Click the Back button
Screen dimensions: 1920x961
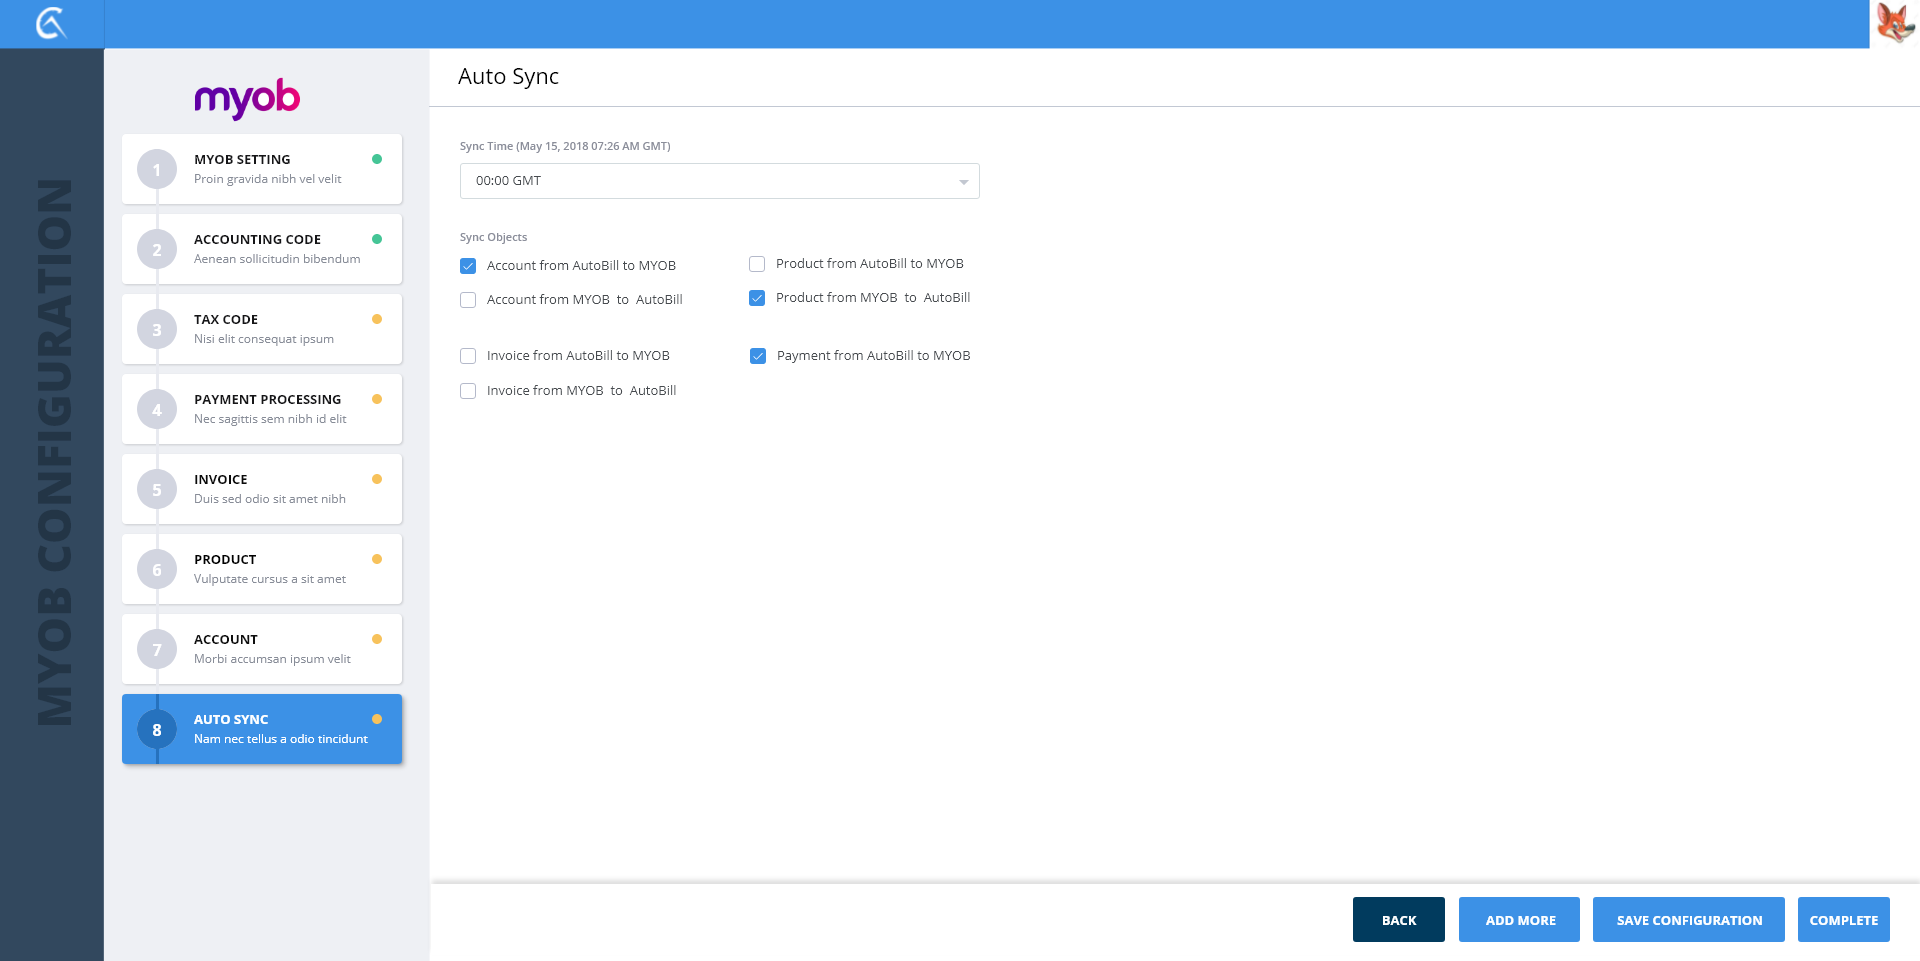(x=1398, y=920)
